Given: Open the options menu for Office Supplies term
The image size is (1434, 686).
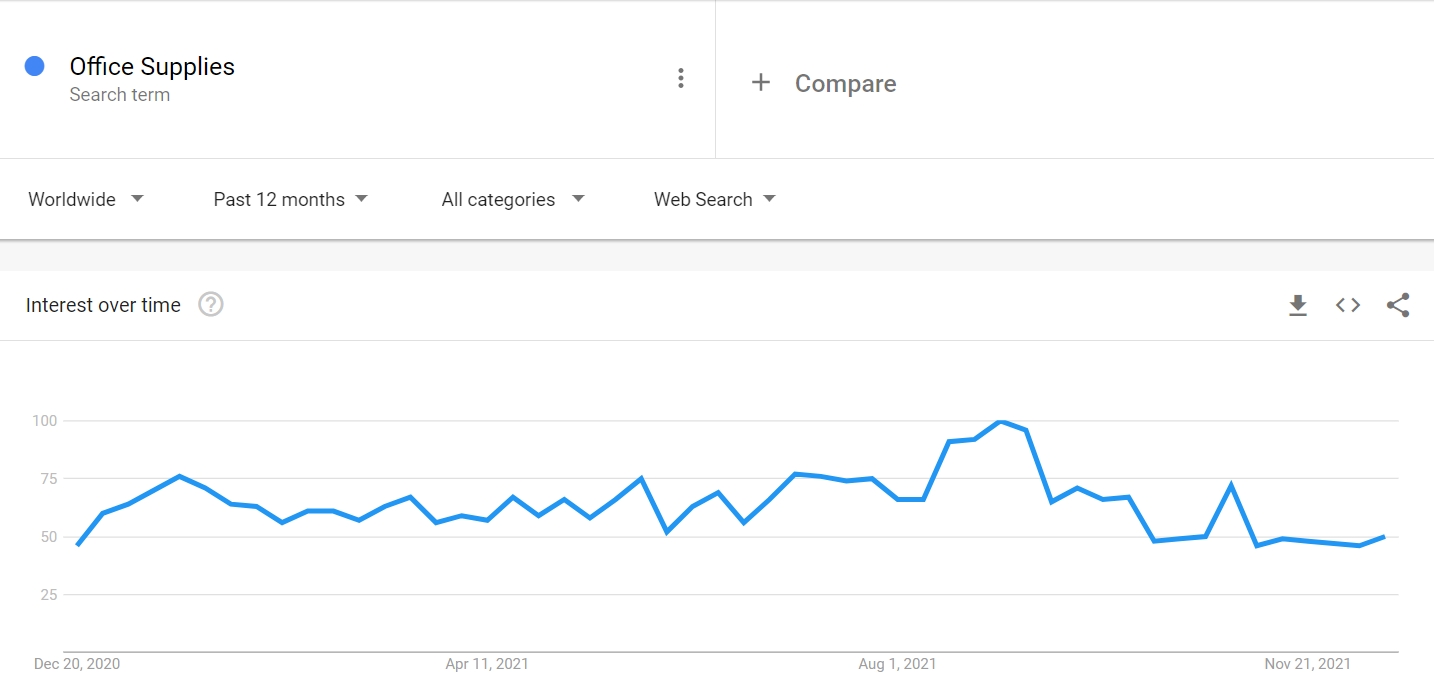Looking at the screenshot, I should 681,77.
